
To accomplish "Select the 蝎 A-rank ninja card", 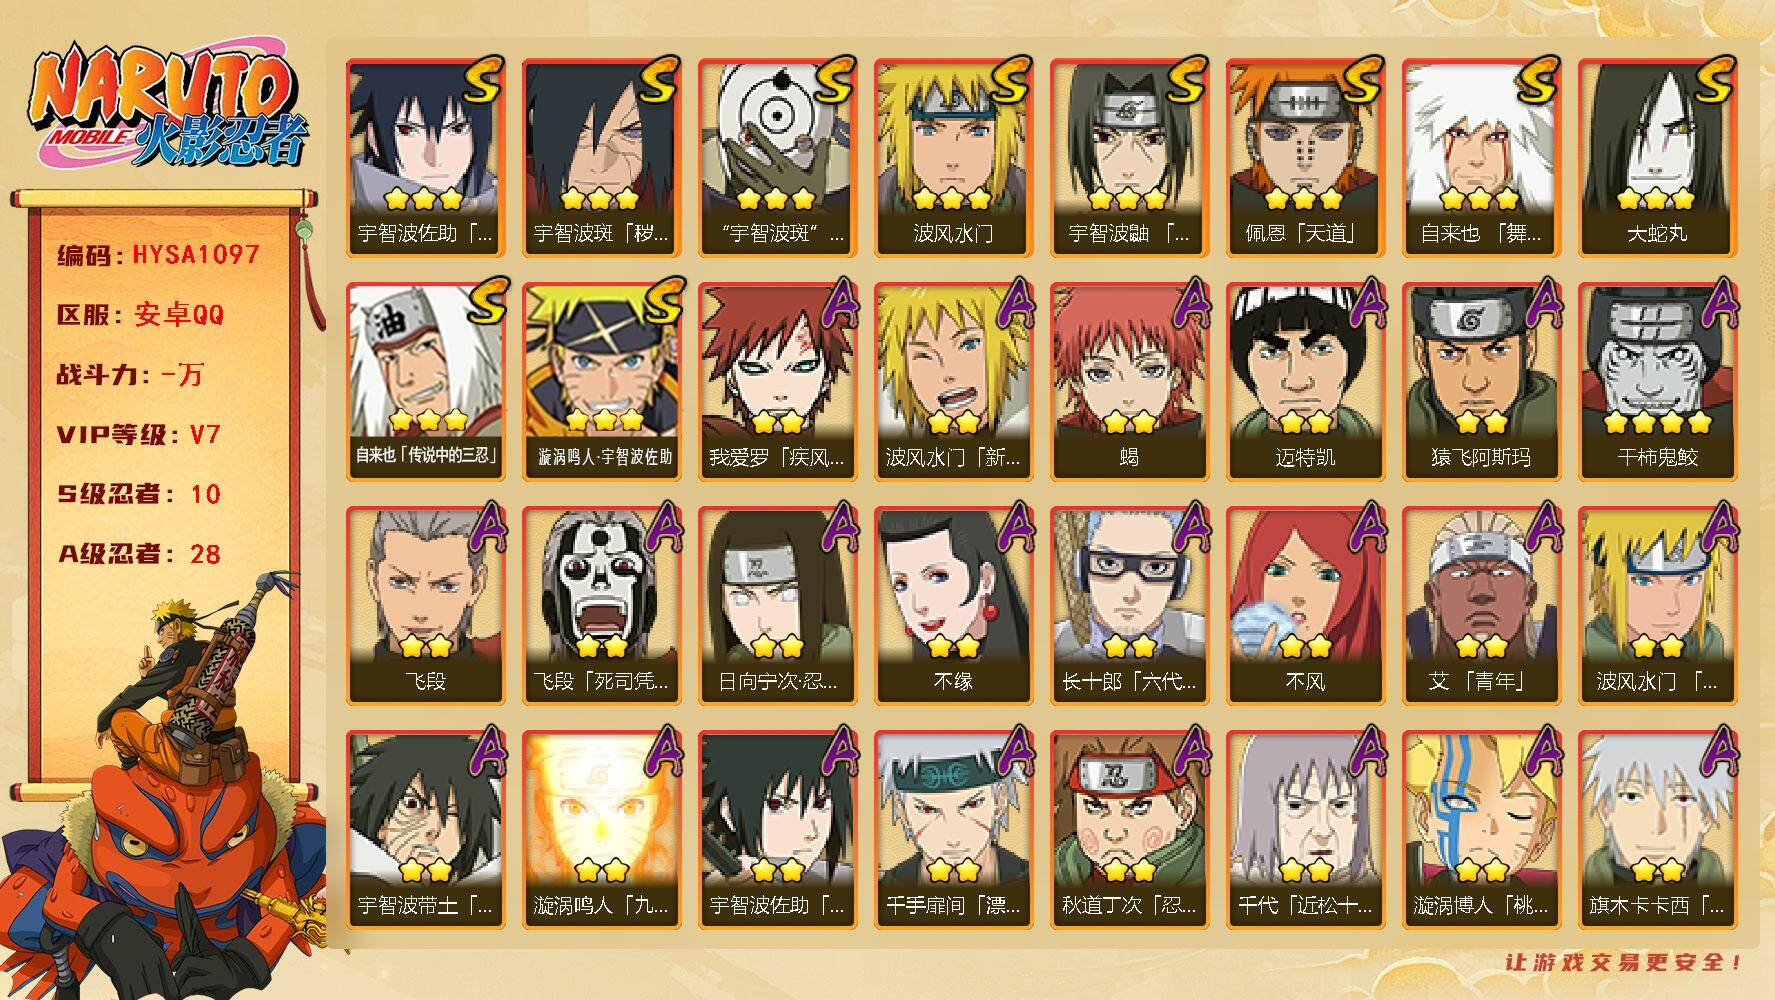I will pyautogui.click(x=1129, y=382).
